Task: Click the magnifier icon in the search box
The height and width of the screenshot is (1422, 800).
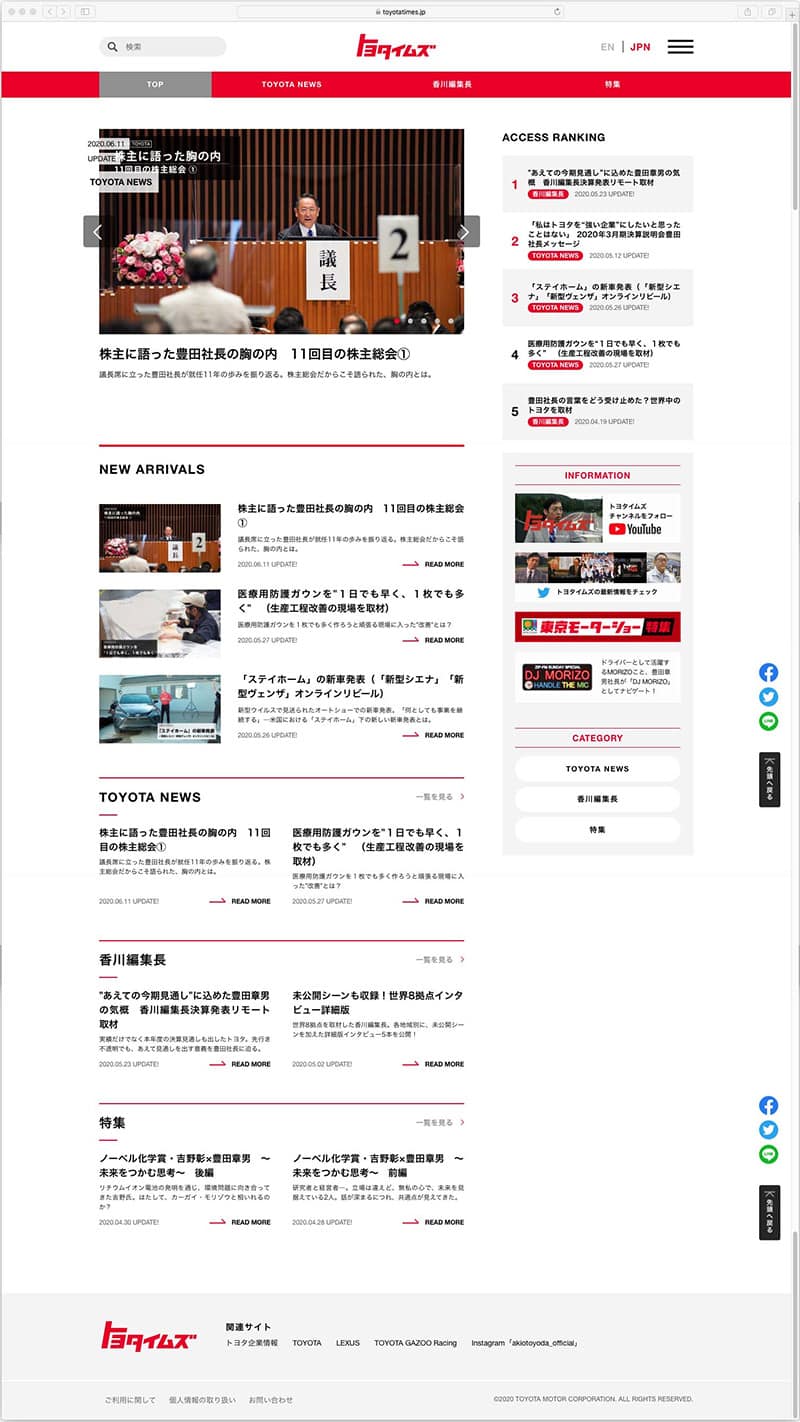Action: tap(111, 47)
